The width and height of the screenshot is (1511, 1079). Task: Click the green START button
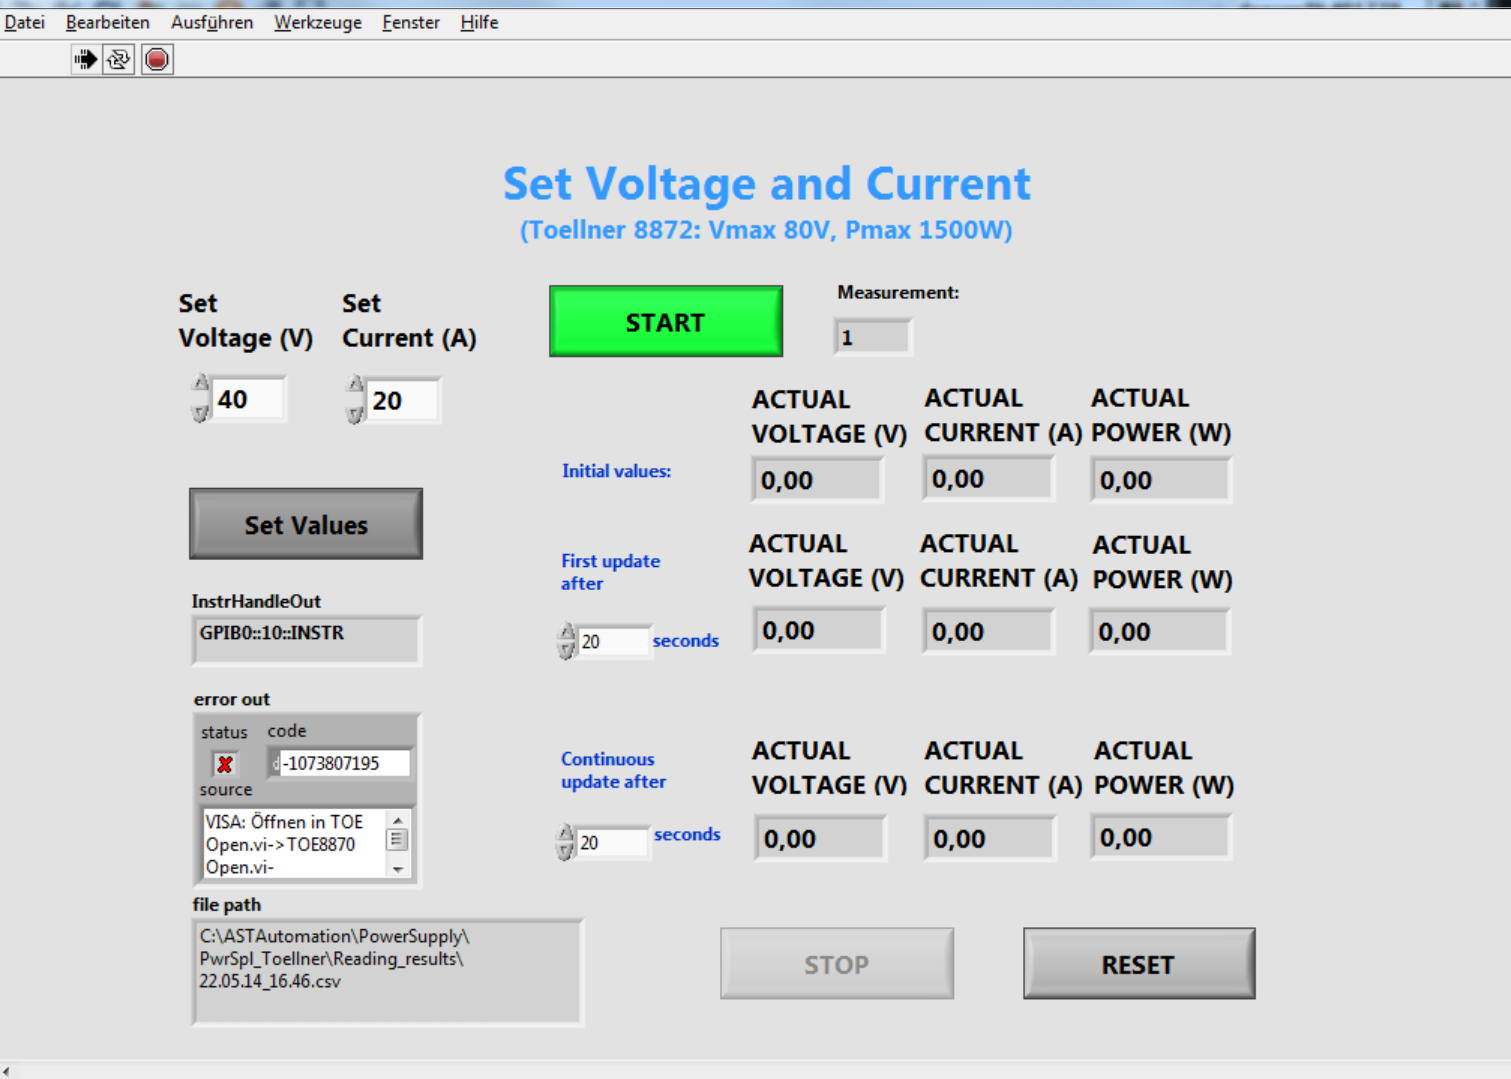(x=666, y=322)
